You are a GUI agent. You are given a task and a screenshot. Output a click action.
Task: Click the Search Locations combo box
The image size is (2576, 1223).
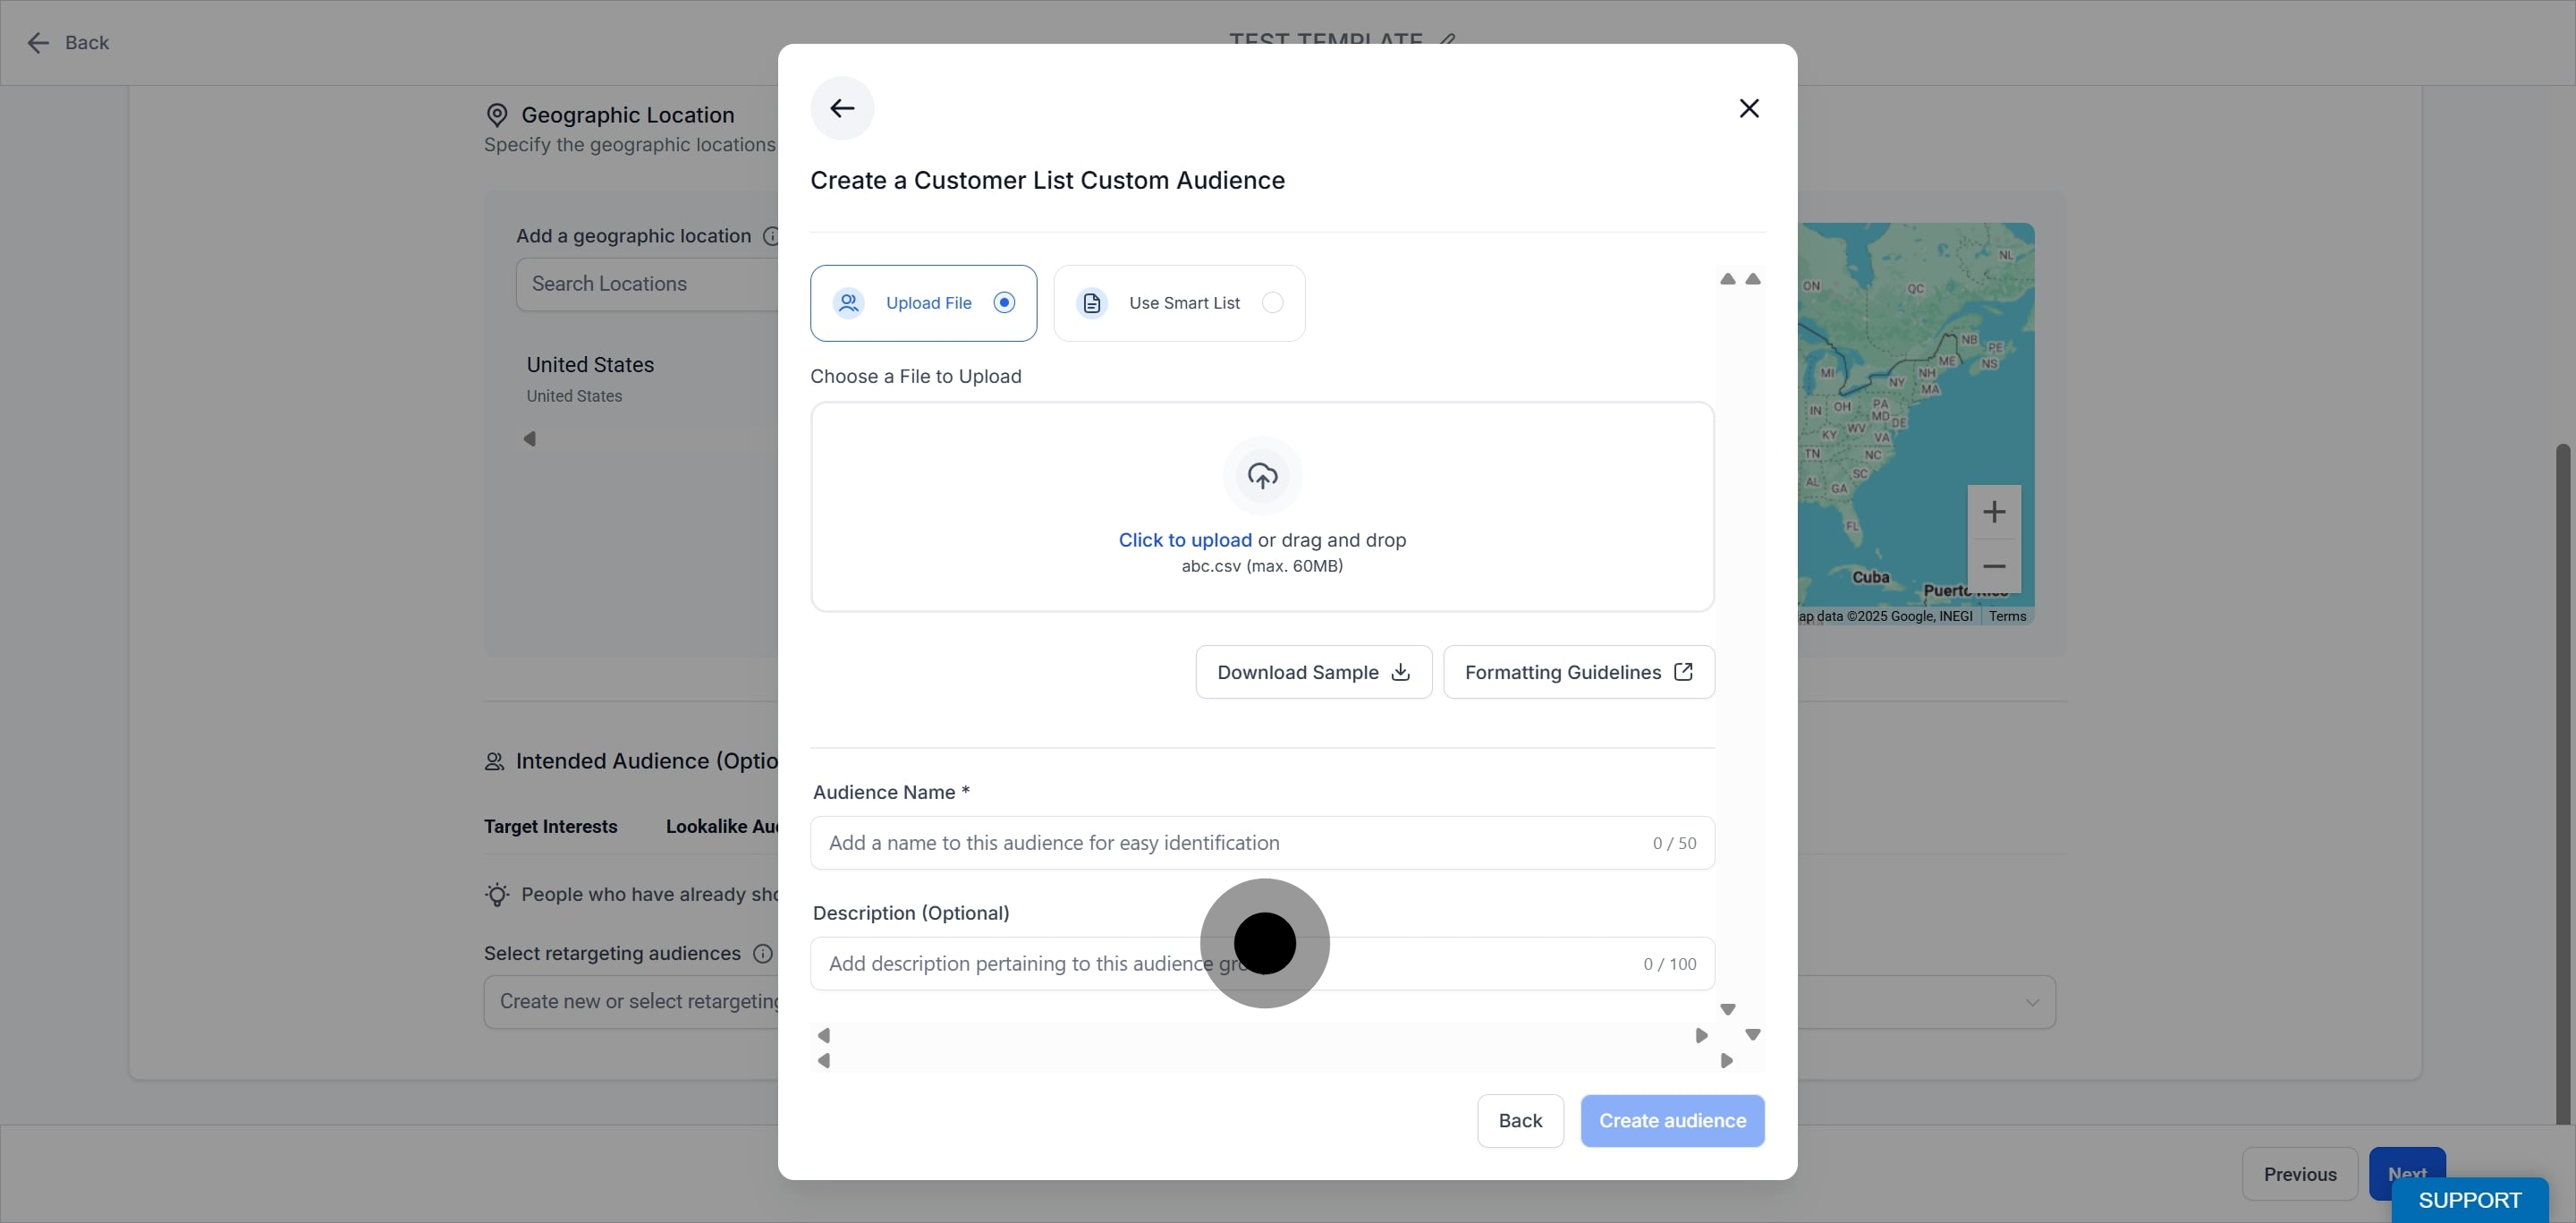[648, 284]
